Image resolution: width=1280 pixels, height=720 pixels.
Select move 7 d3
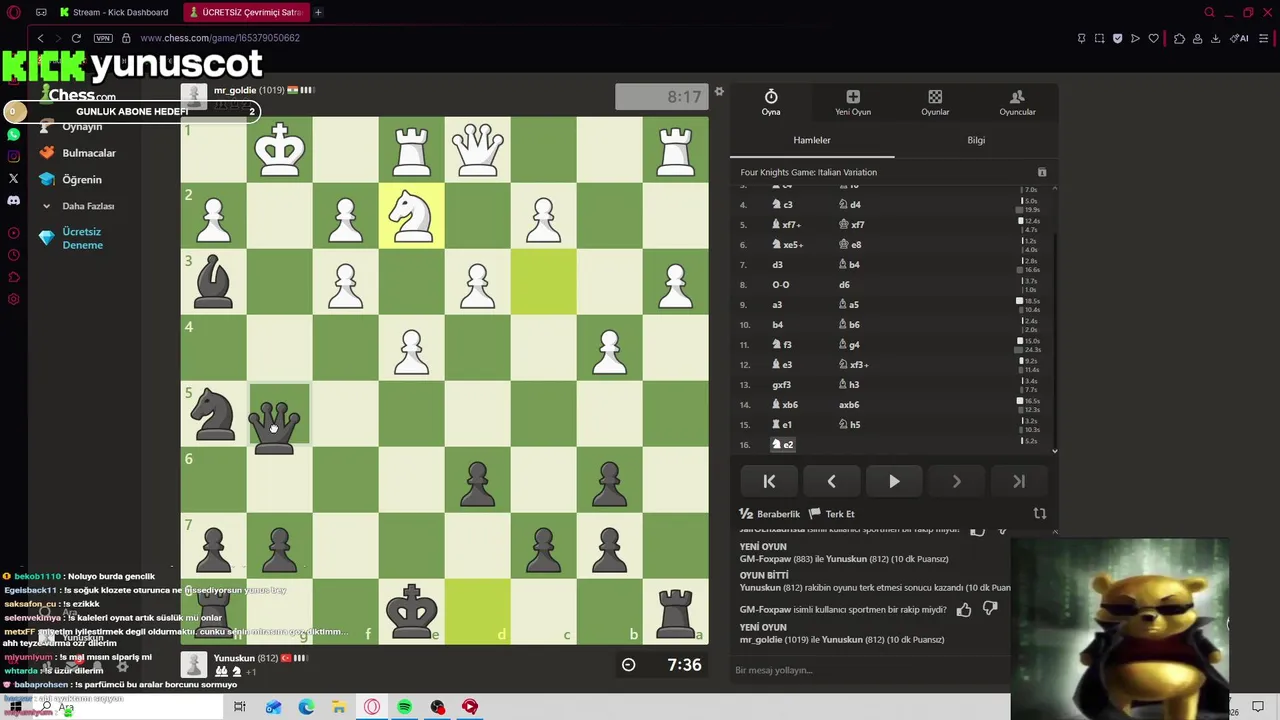pyautogui.click(x=777, y=264)
